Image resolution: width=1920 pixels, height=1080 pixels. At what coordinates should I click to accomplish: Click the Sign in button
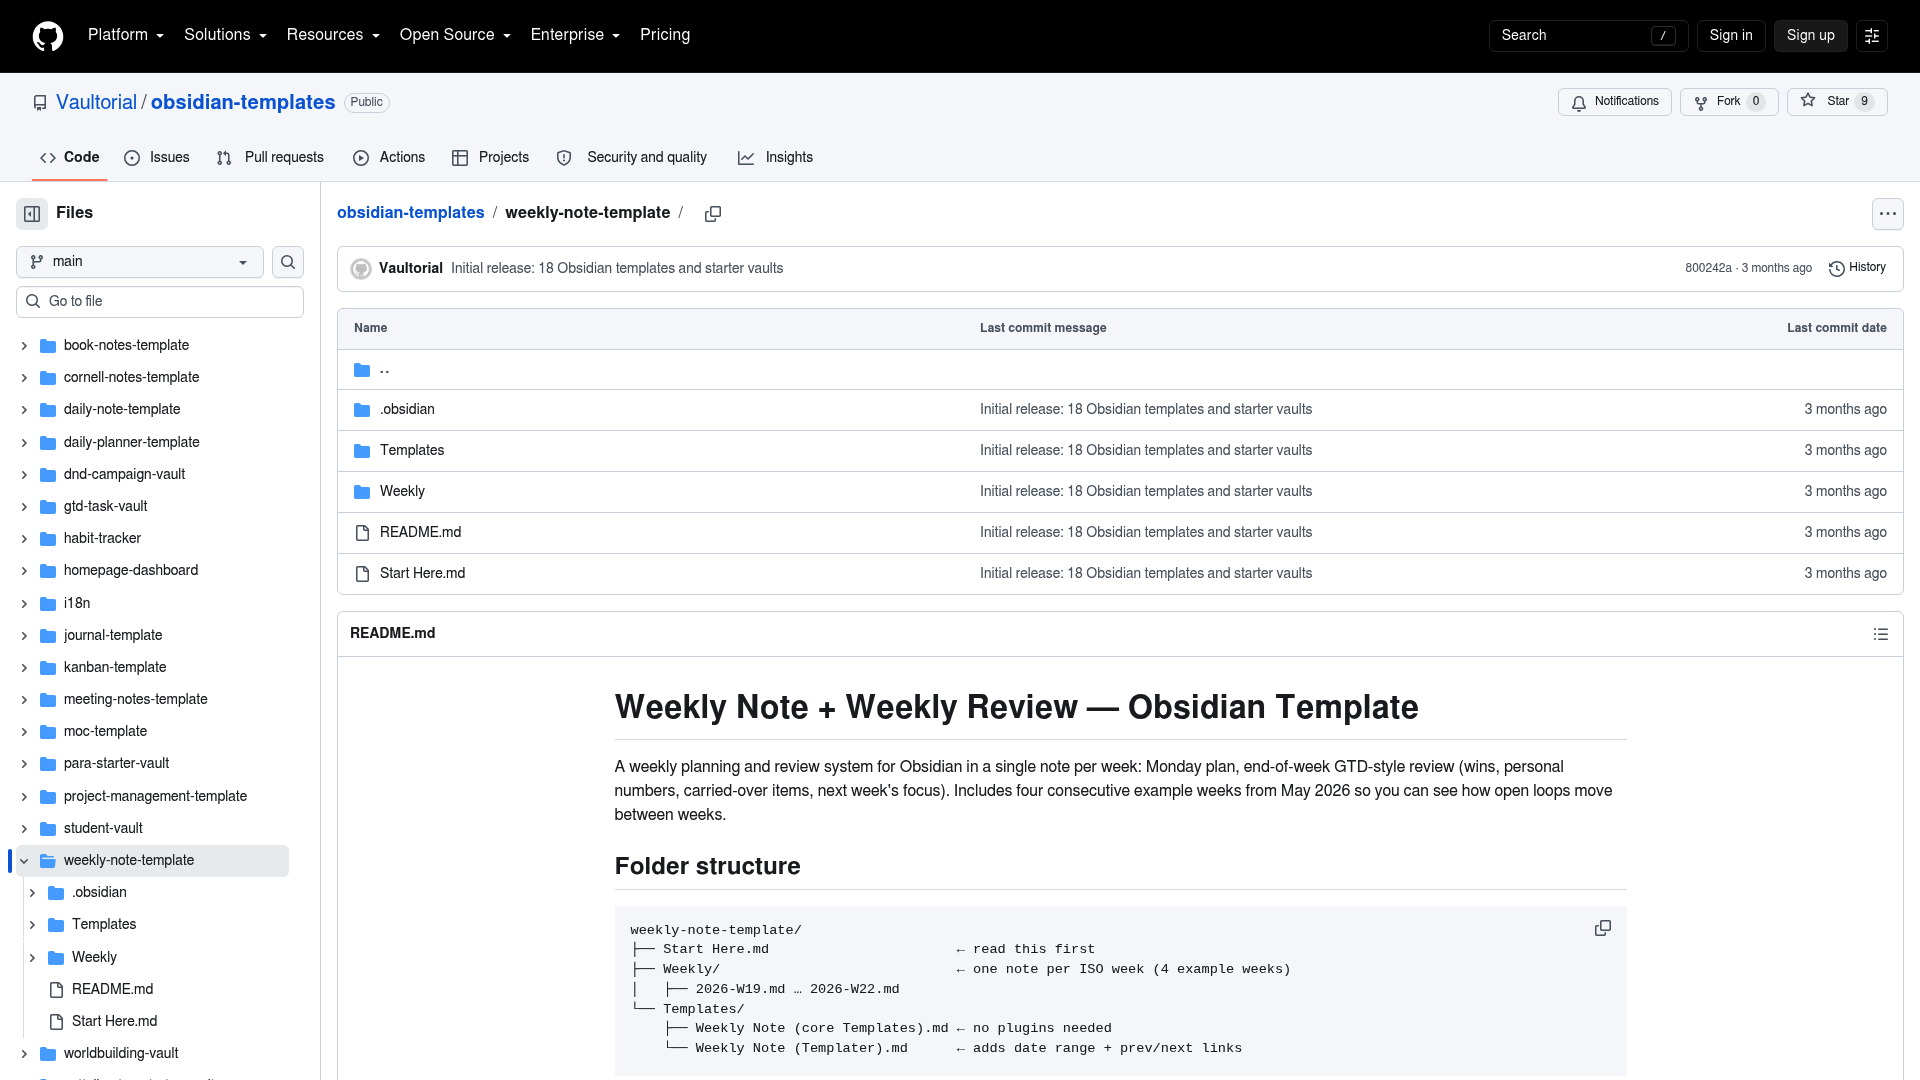tap(1731, 36)
